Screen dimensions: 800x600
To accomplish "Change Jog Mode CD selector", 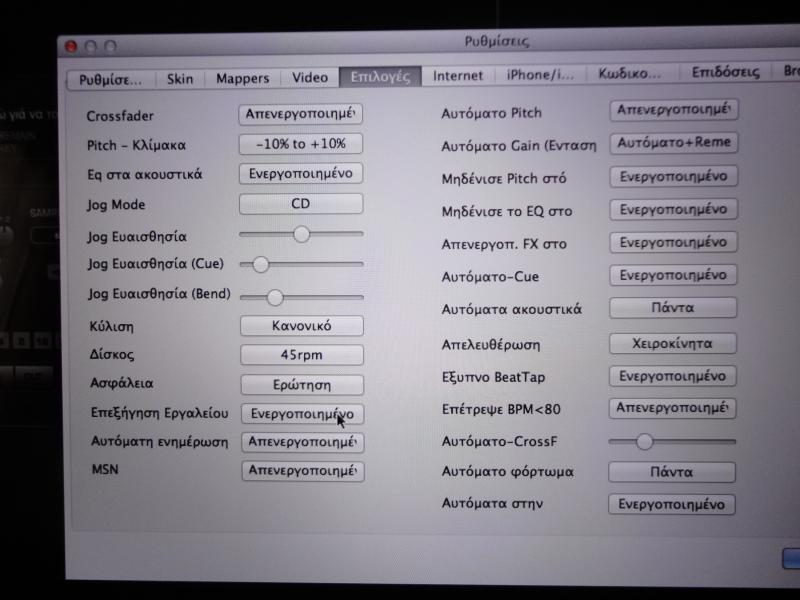I will [x=300, y=204].
